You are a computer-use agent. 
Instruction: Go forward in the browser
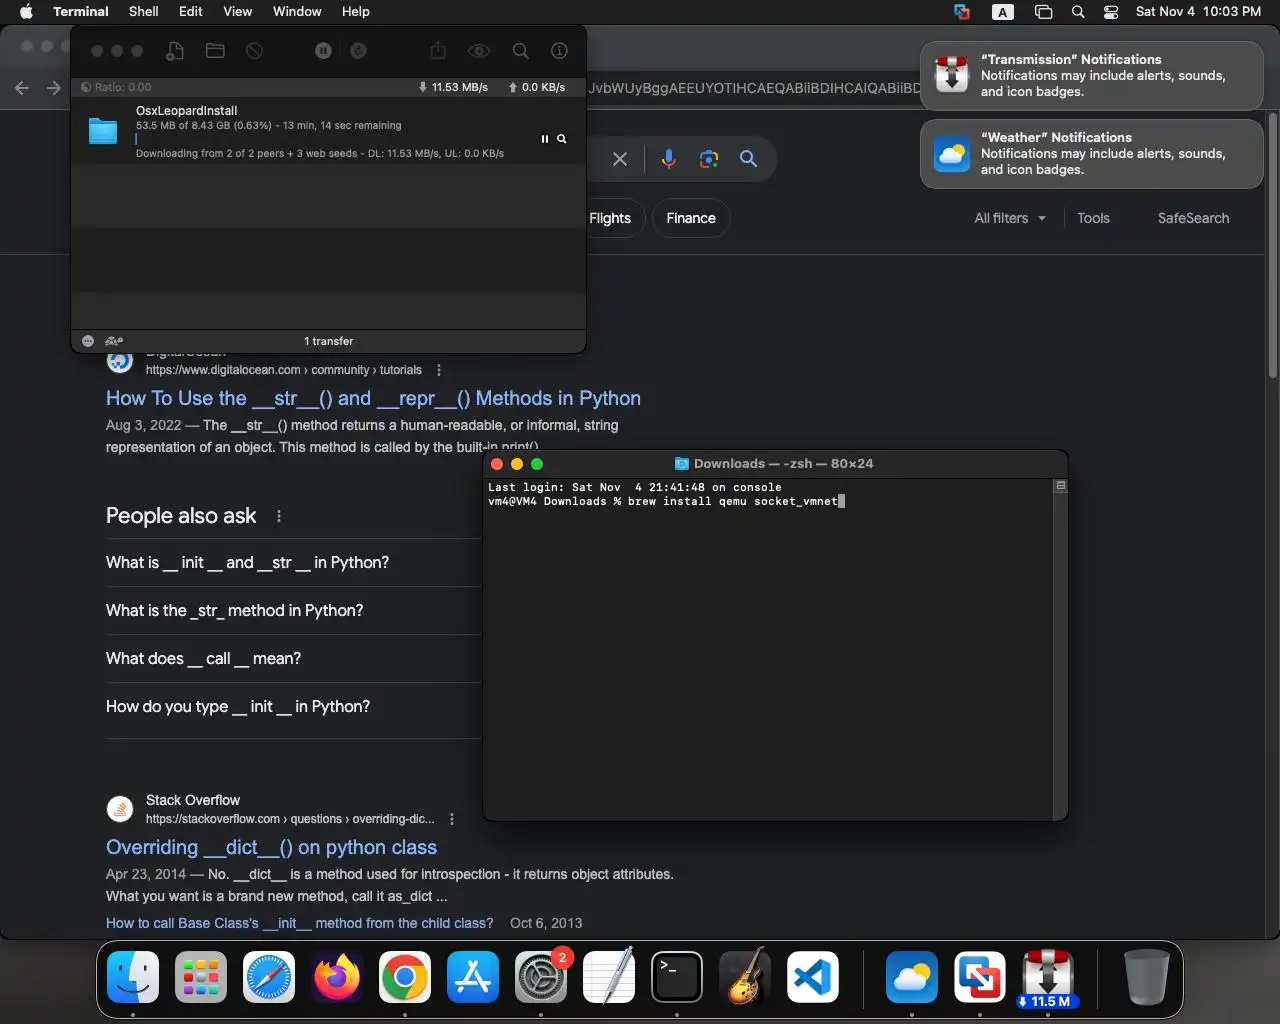pyautogui.click(x=54, y=88)
